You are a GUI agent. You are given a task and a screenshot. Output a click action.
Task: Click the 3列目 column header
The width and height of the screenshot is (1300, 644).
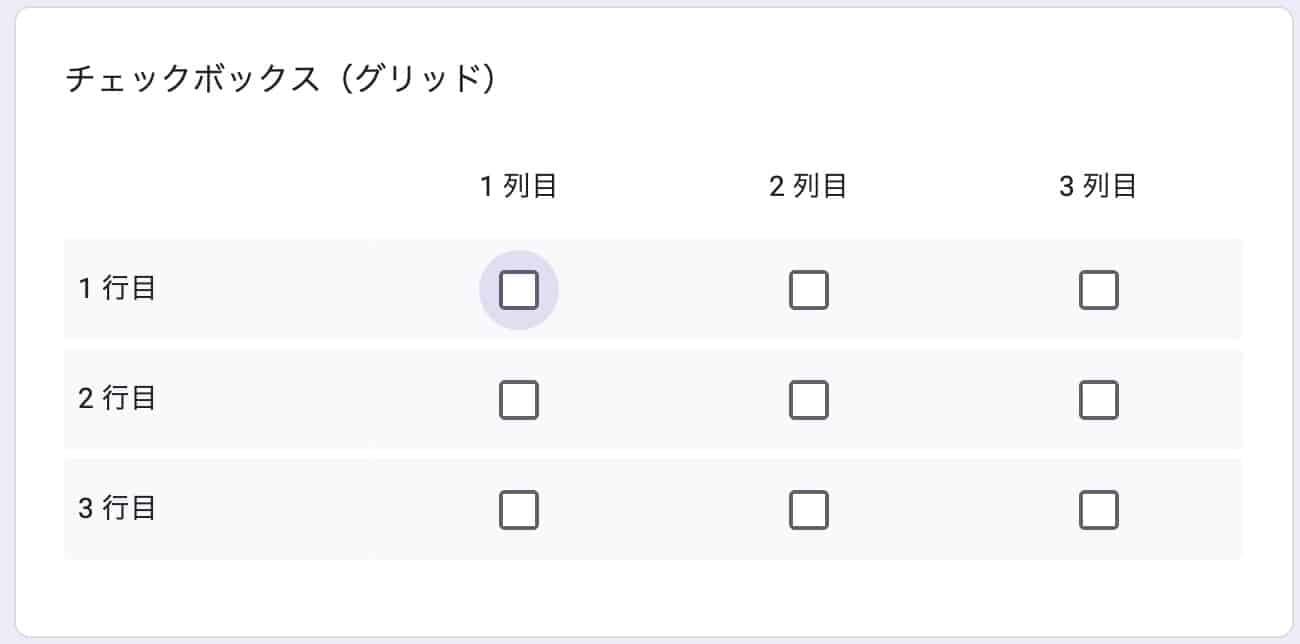(1097, 186)
